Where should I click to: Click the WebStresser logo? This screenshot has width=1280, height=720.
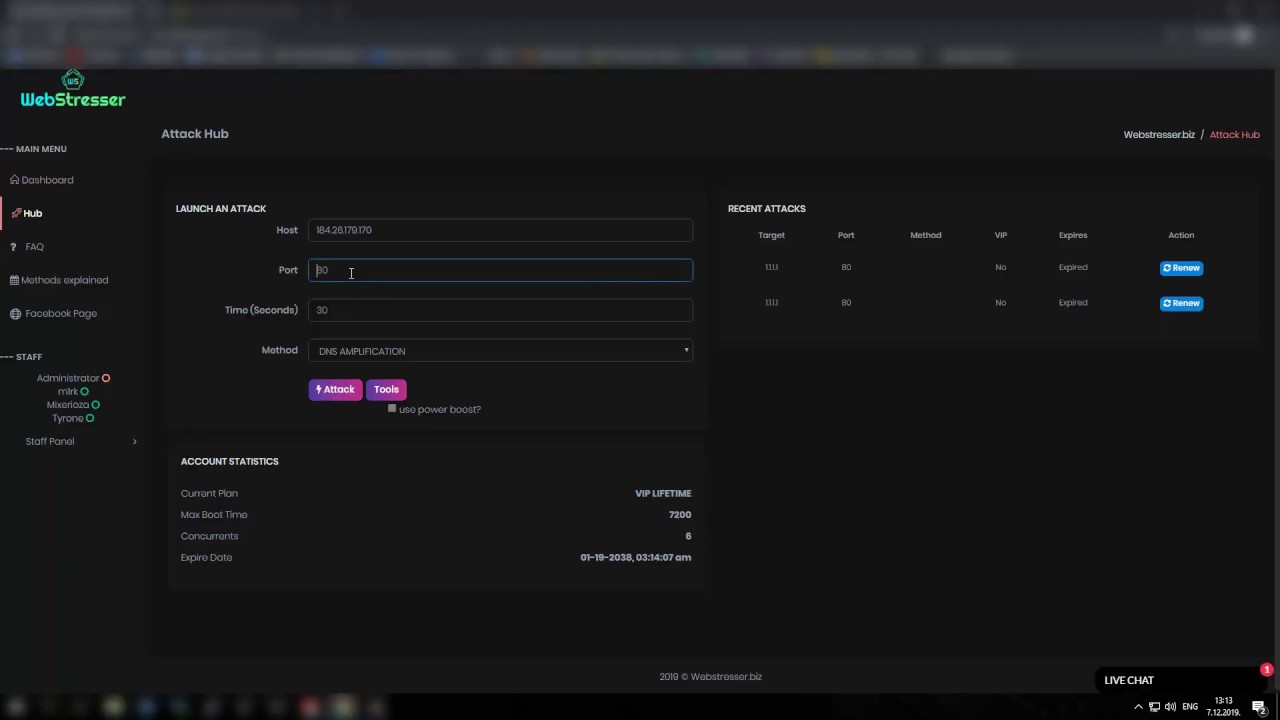pos(73,90)
